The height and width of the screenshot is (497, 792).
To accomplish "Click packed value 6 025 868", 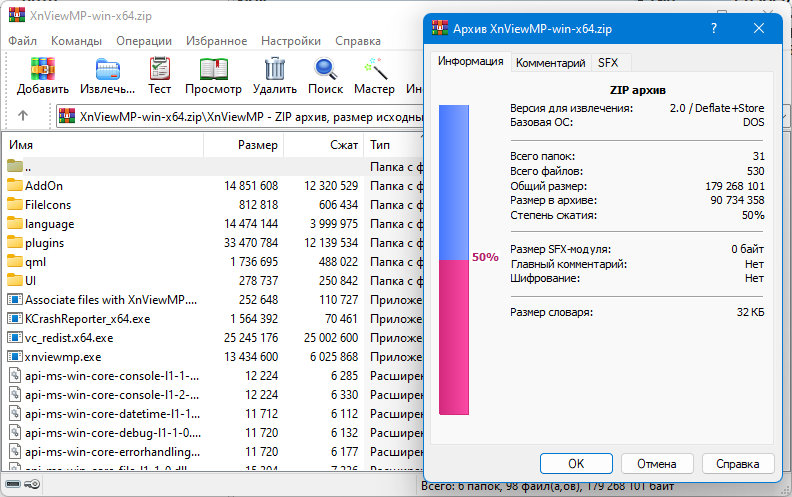I will (334, 357).
